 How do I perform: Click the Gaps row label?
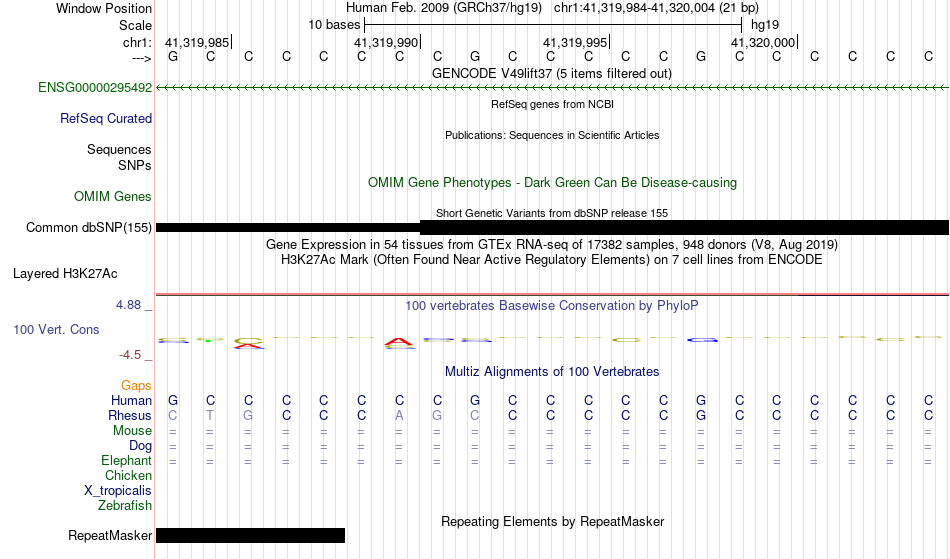tap(136, 386)
